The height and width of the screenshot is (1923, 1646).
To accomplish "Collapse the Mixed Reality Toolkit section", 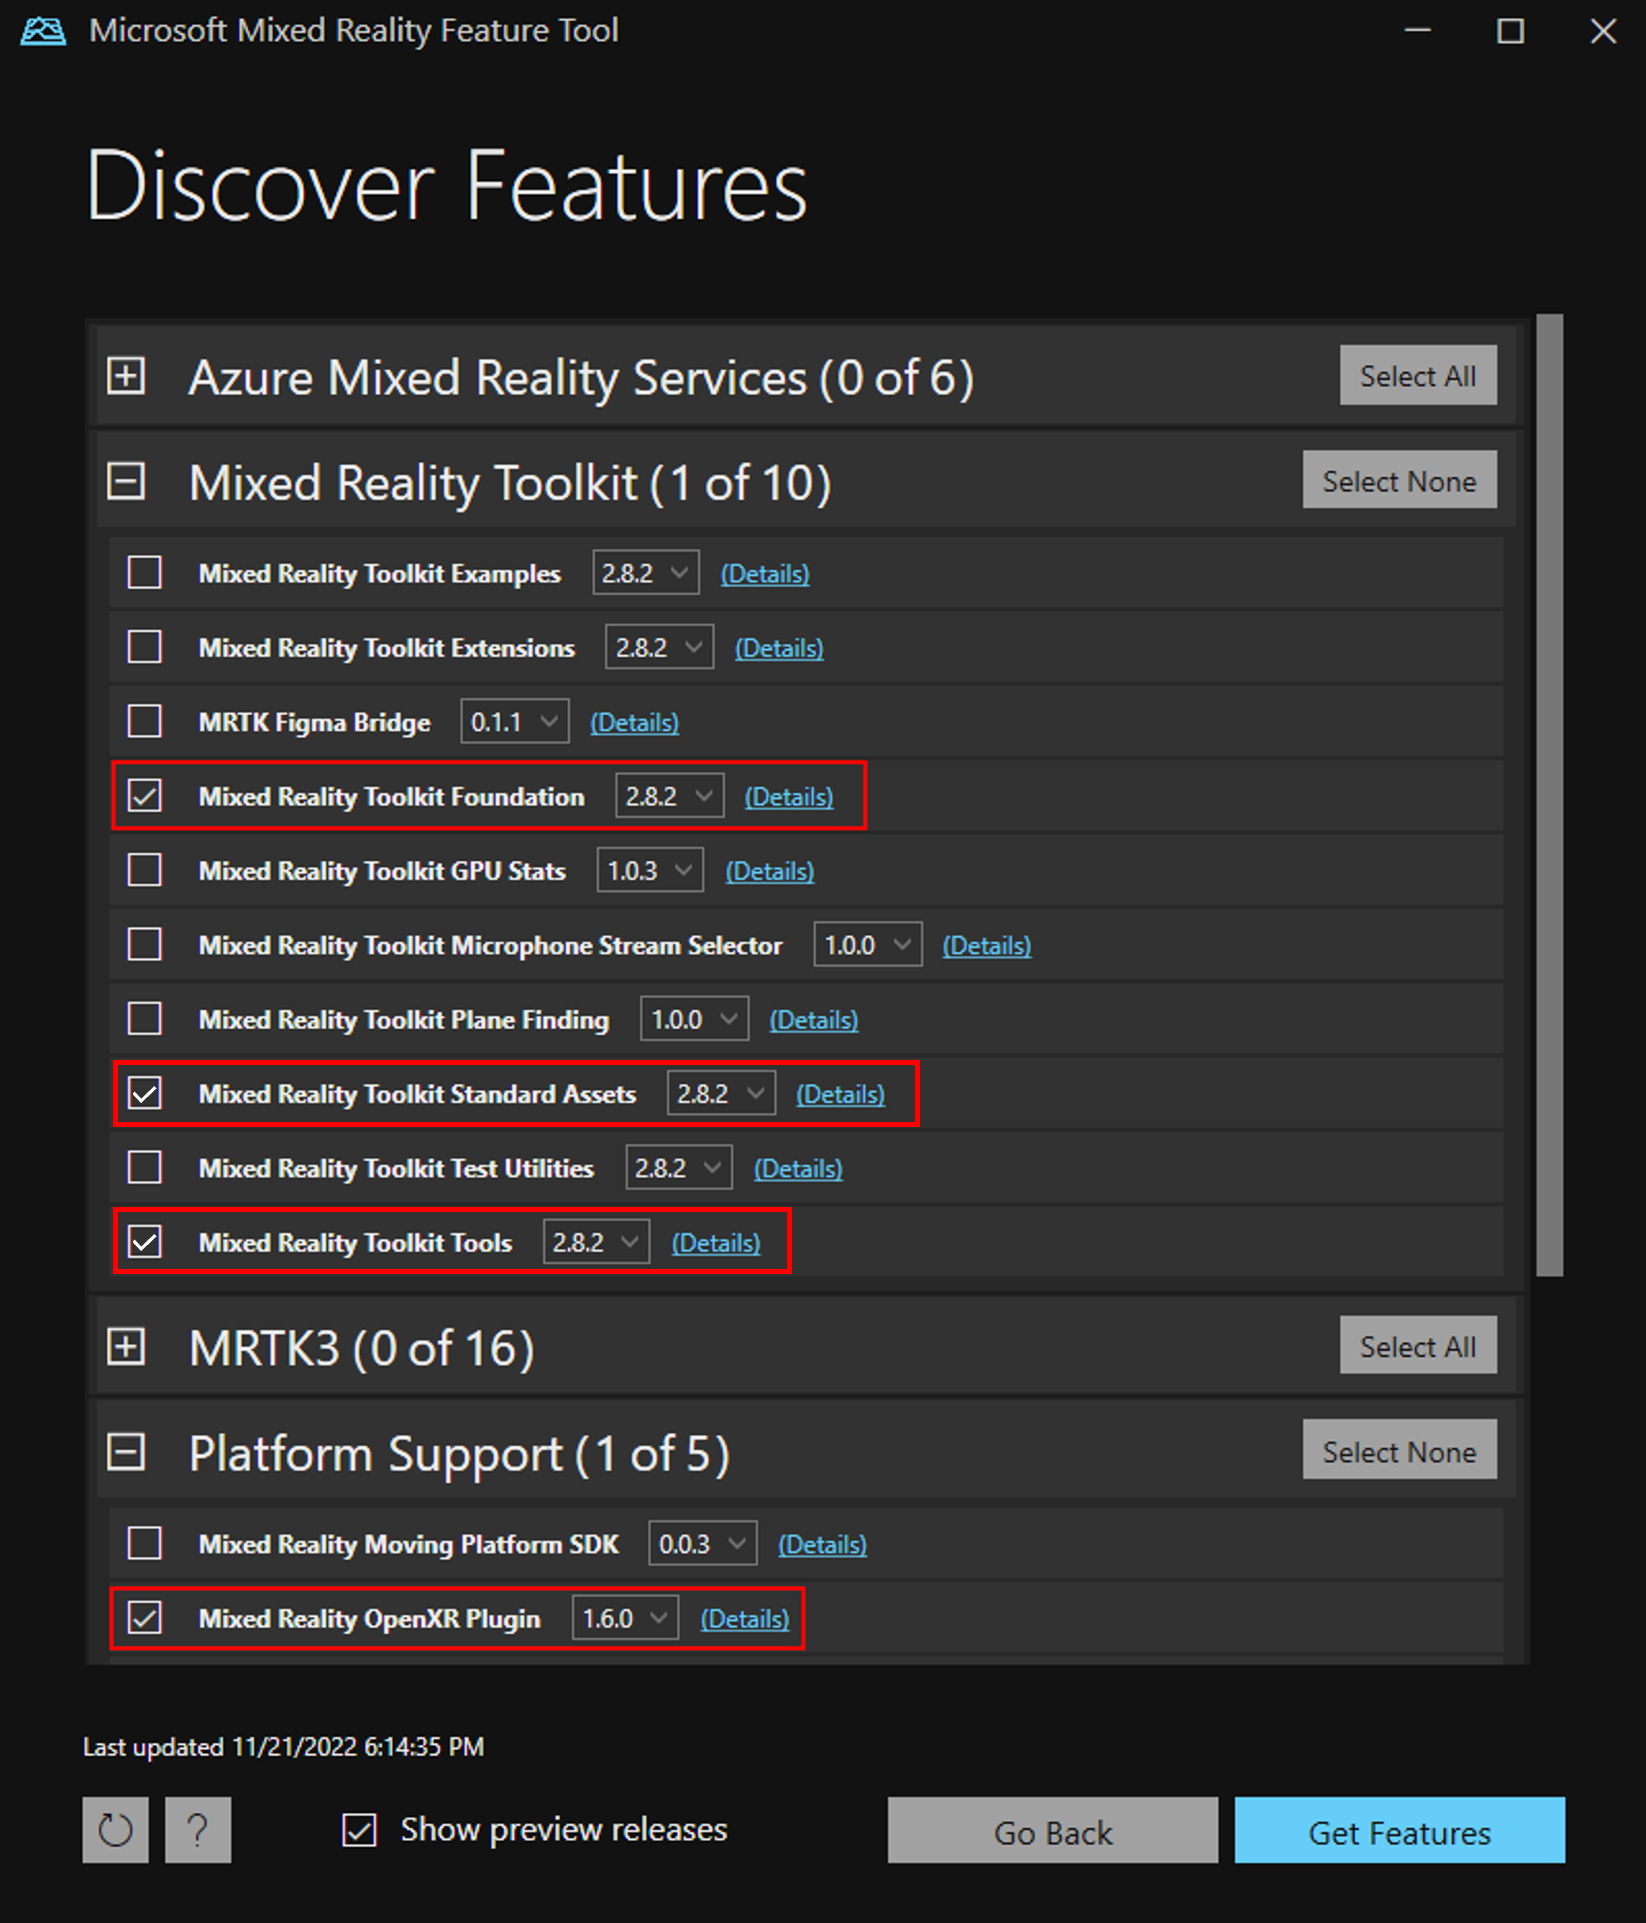I will [x=125, y=482].
